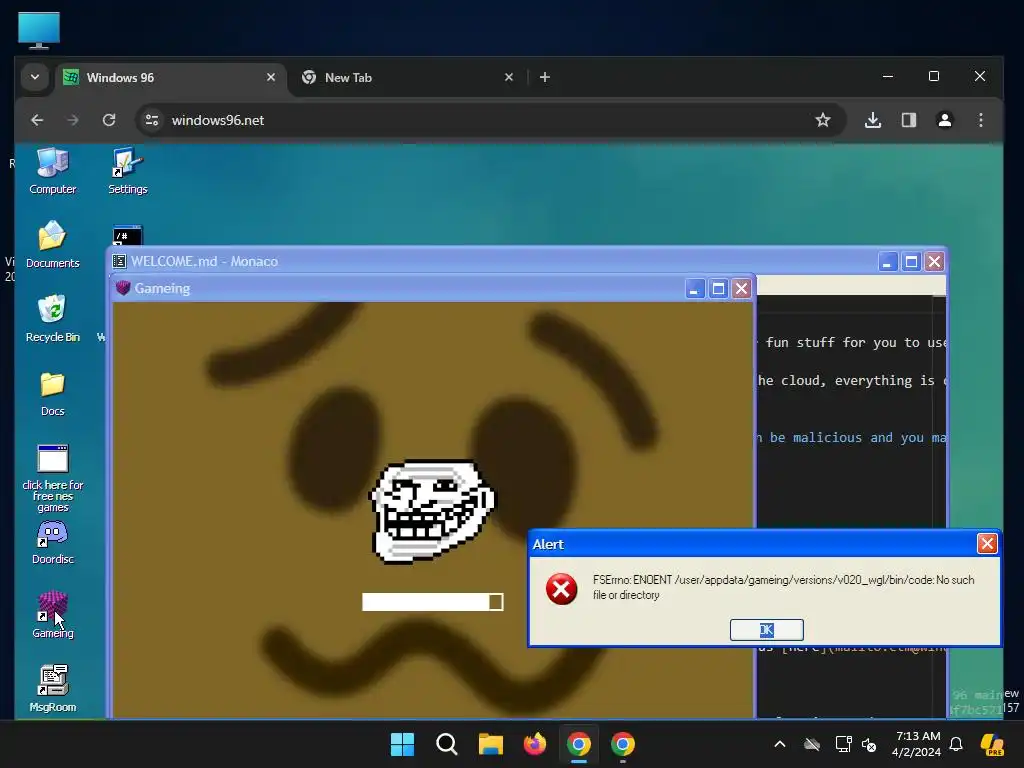
Task: Open the clock showing 7:13 AM
Action: coord(917,744)
